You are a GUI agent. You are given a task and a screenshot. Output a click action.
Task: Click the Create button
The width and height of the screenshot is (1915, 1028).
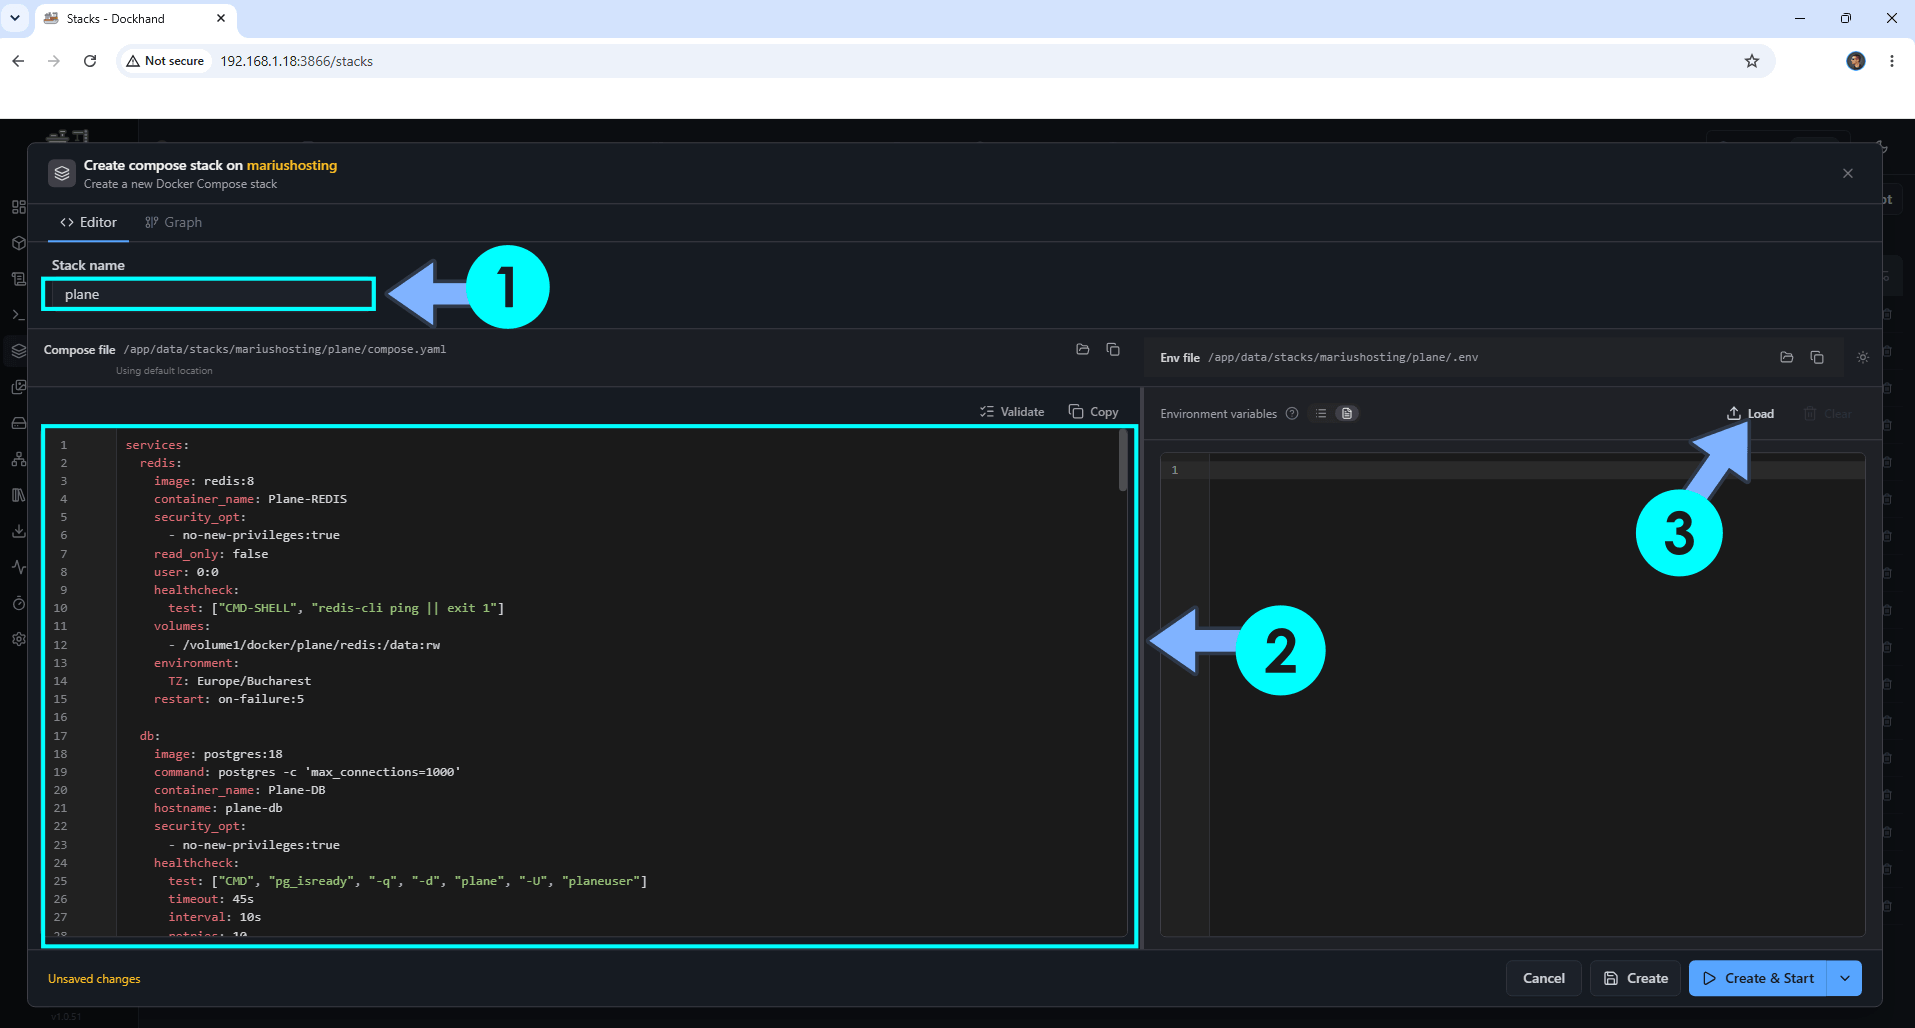(1635, 978)
